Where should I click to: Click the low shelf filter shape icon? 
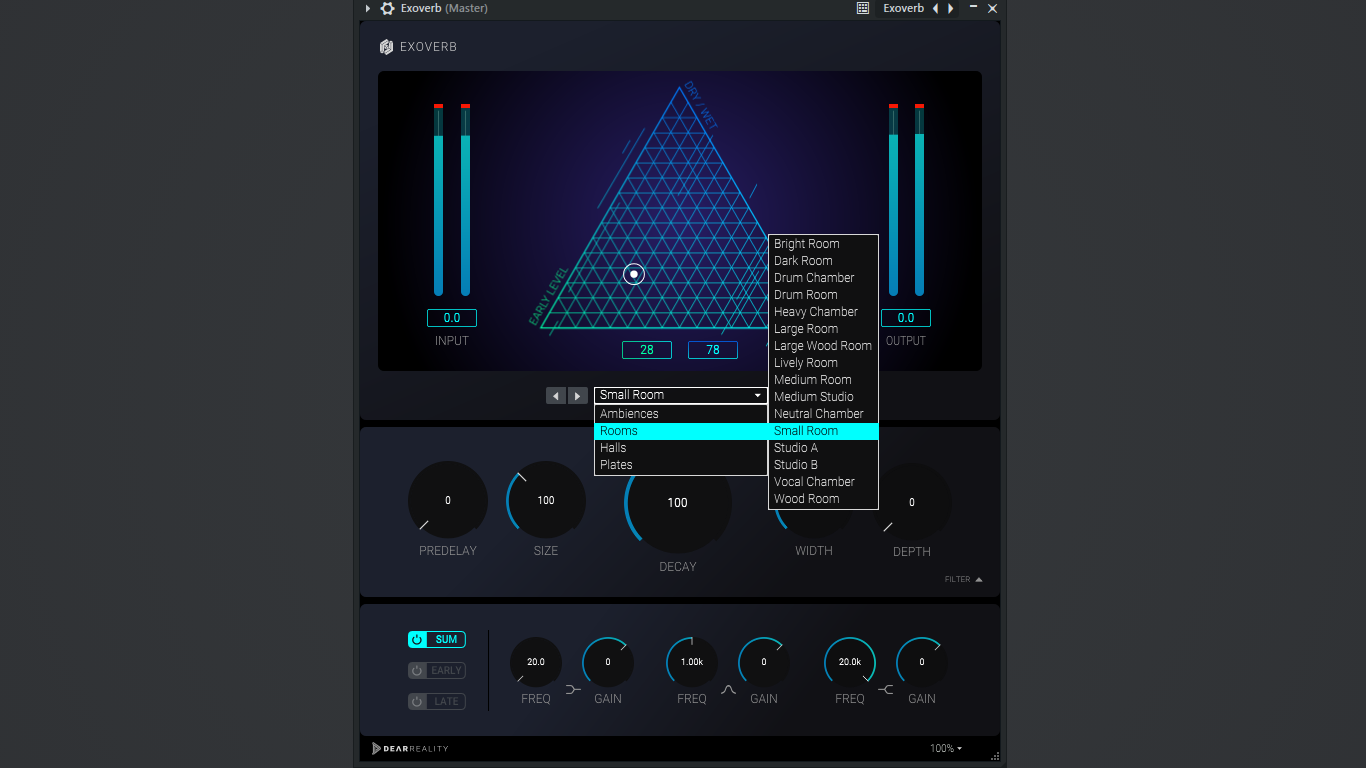573,689
